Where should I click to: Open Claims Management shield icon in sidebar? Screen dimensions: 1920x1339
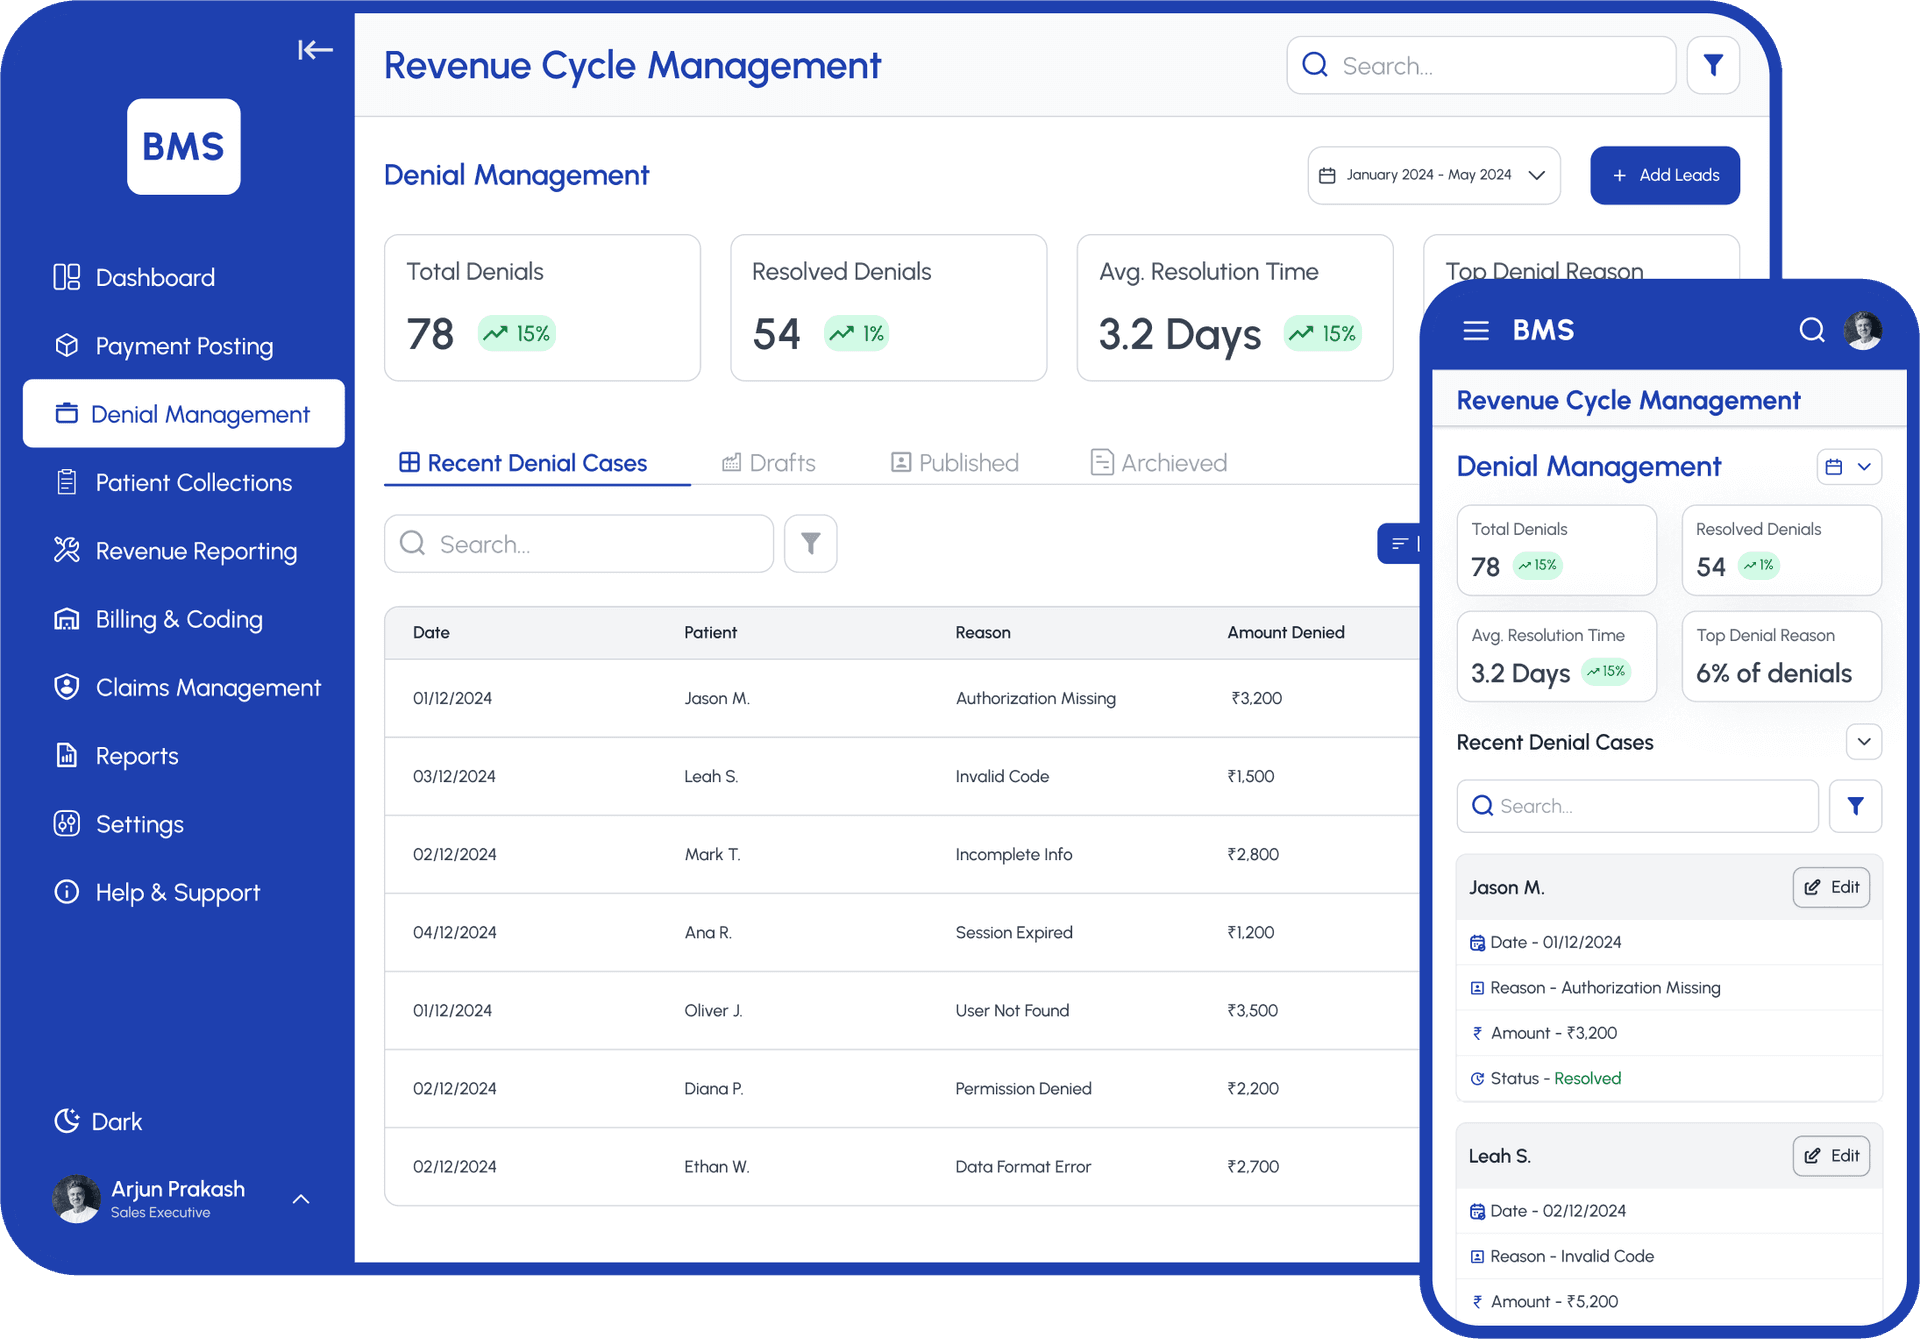click(x=67, y=687)
